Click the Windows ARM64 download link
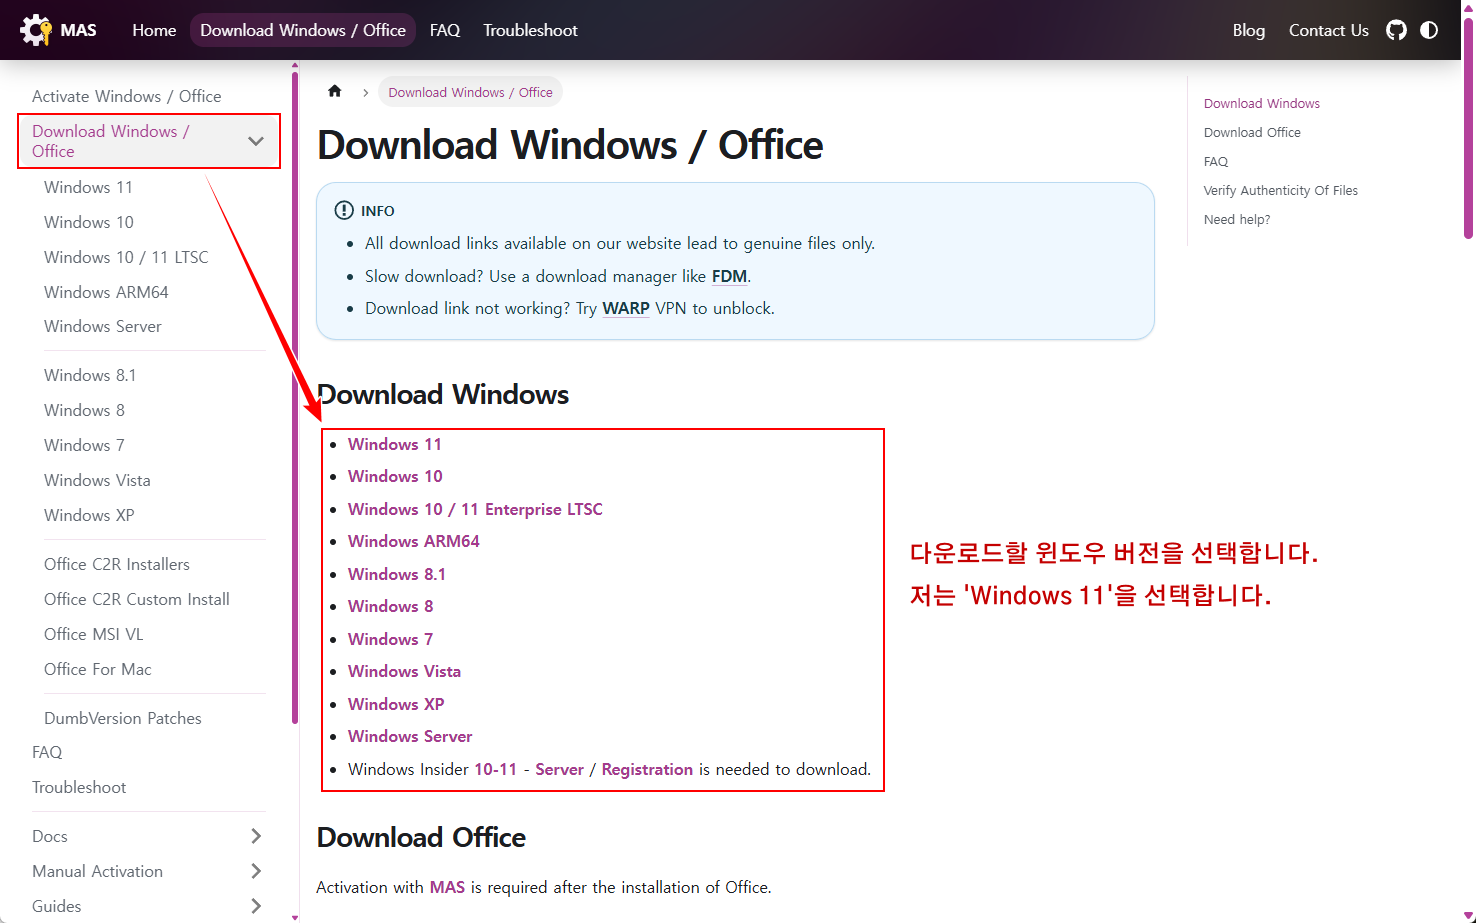The height and width of the screenshot is (923, 1476). (x=414, y=541)
